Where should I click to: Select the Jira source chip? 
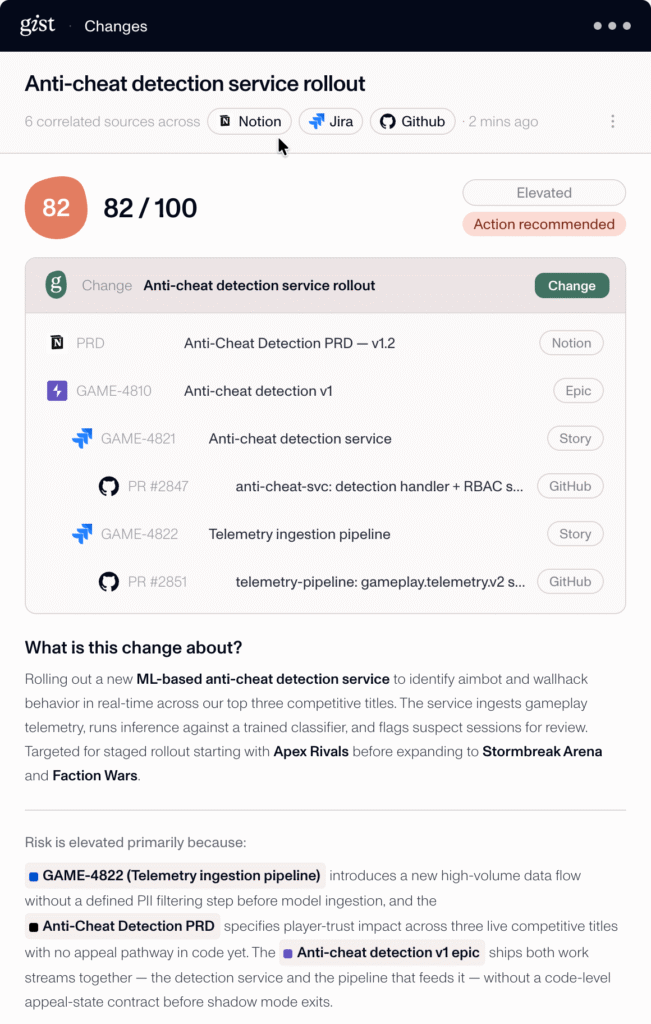click(x=330, y=121)
